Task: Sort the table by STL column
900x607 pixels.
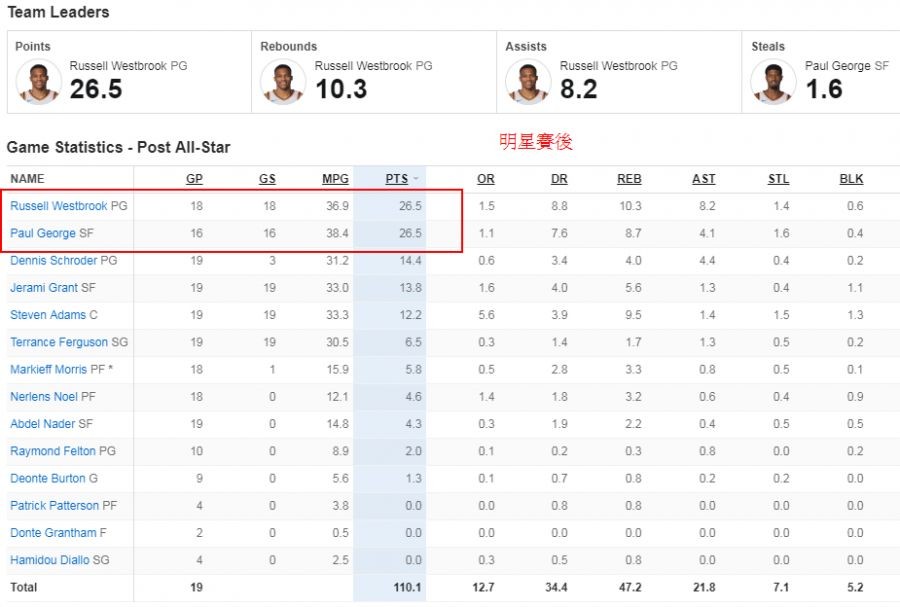Action: [x=778, y=179]
